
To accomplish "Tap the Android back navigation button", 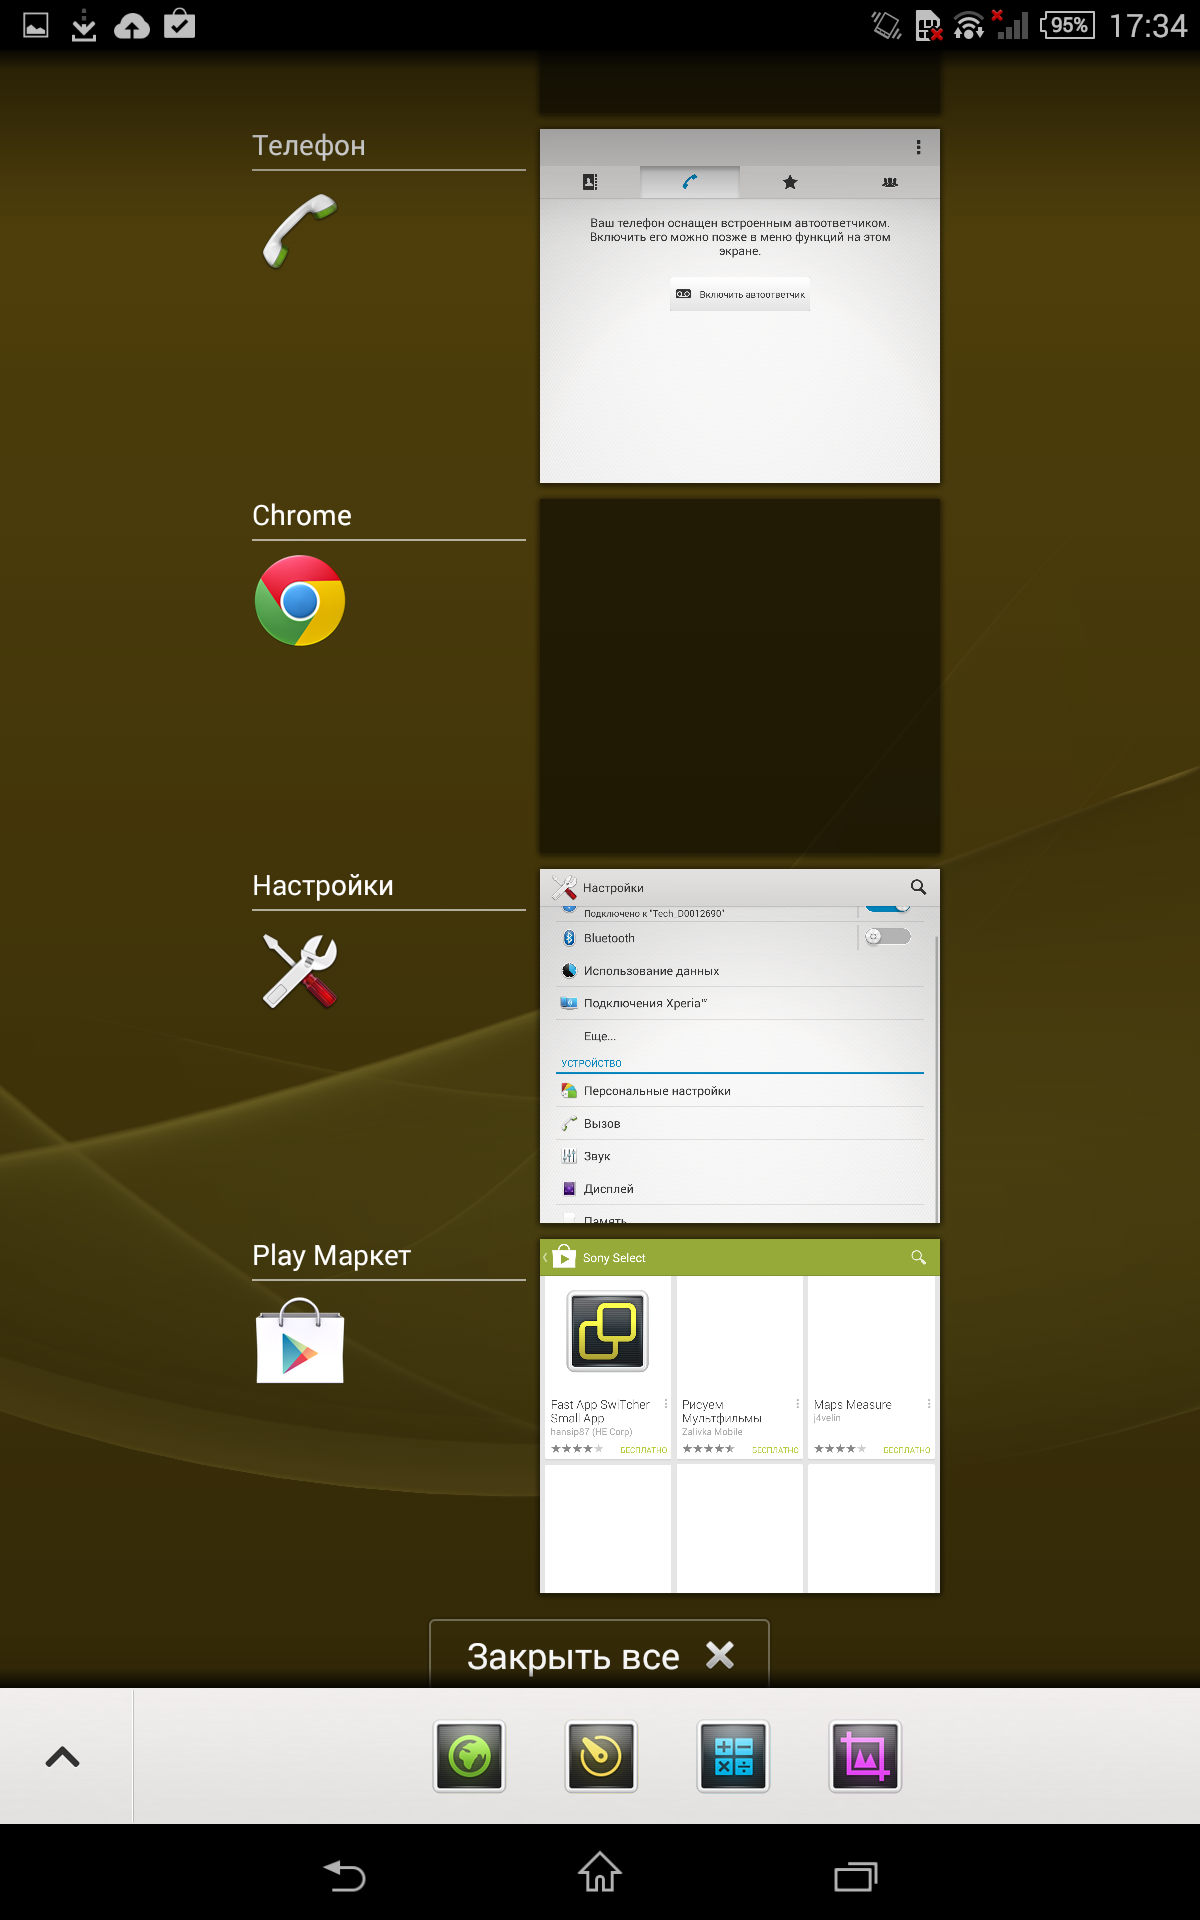I will (345, 1875).
